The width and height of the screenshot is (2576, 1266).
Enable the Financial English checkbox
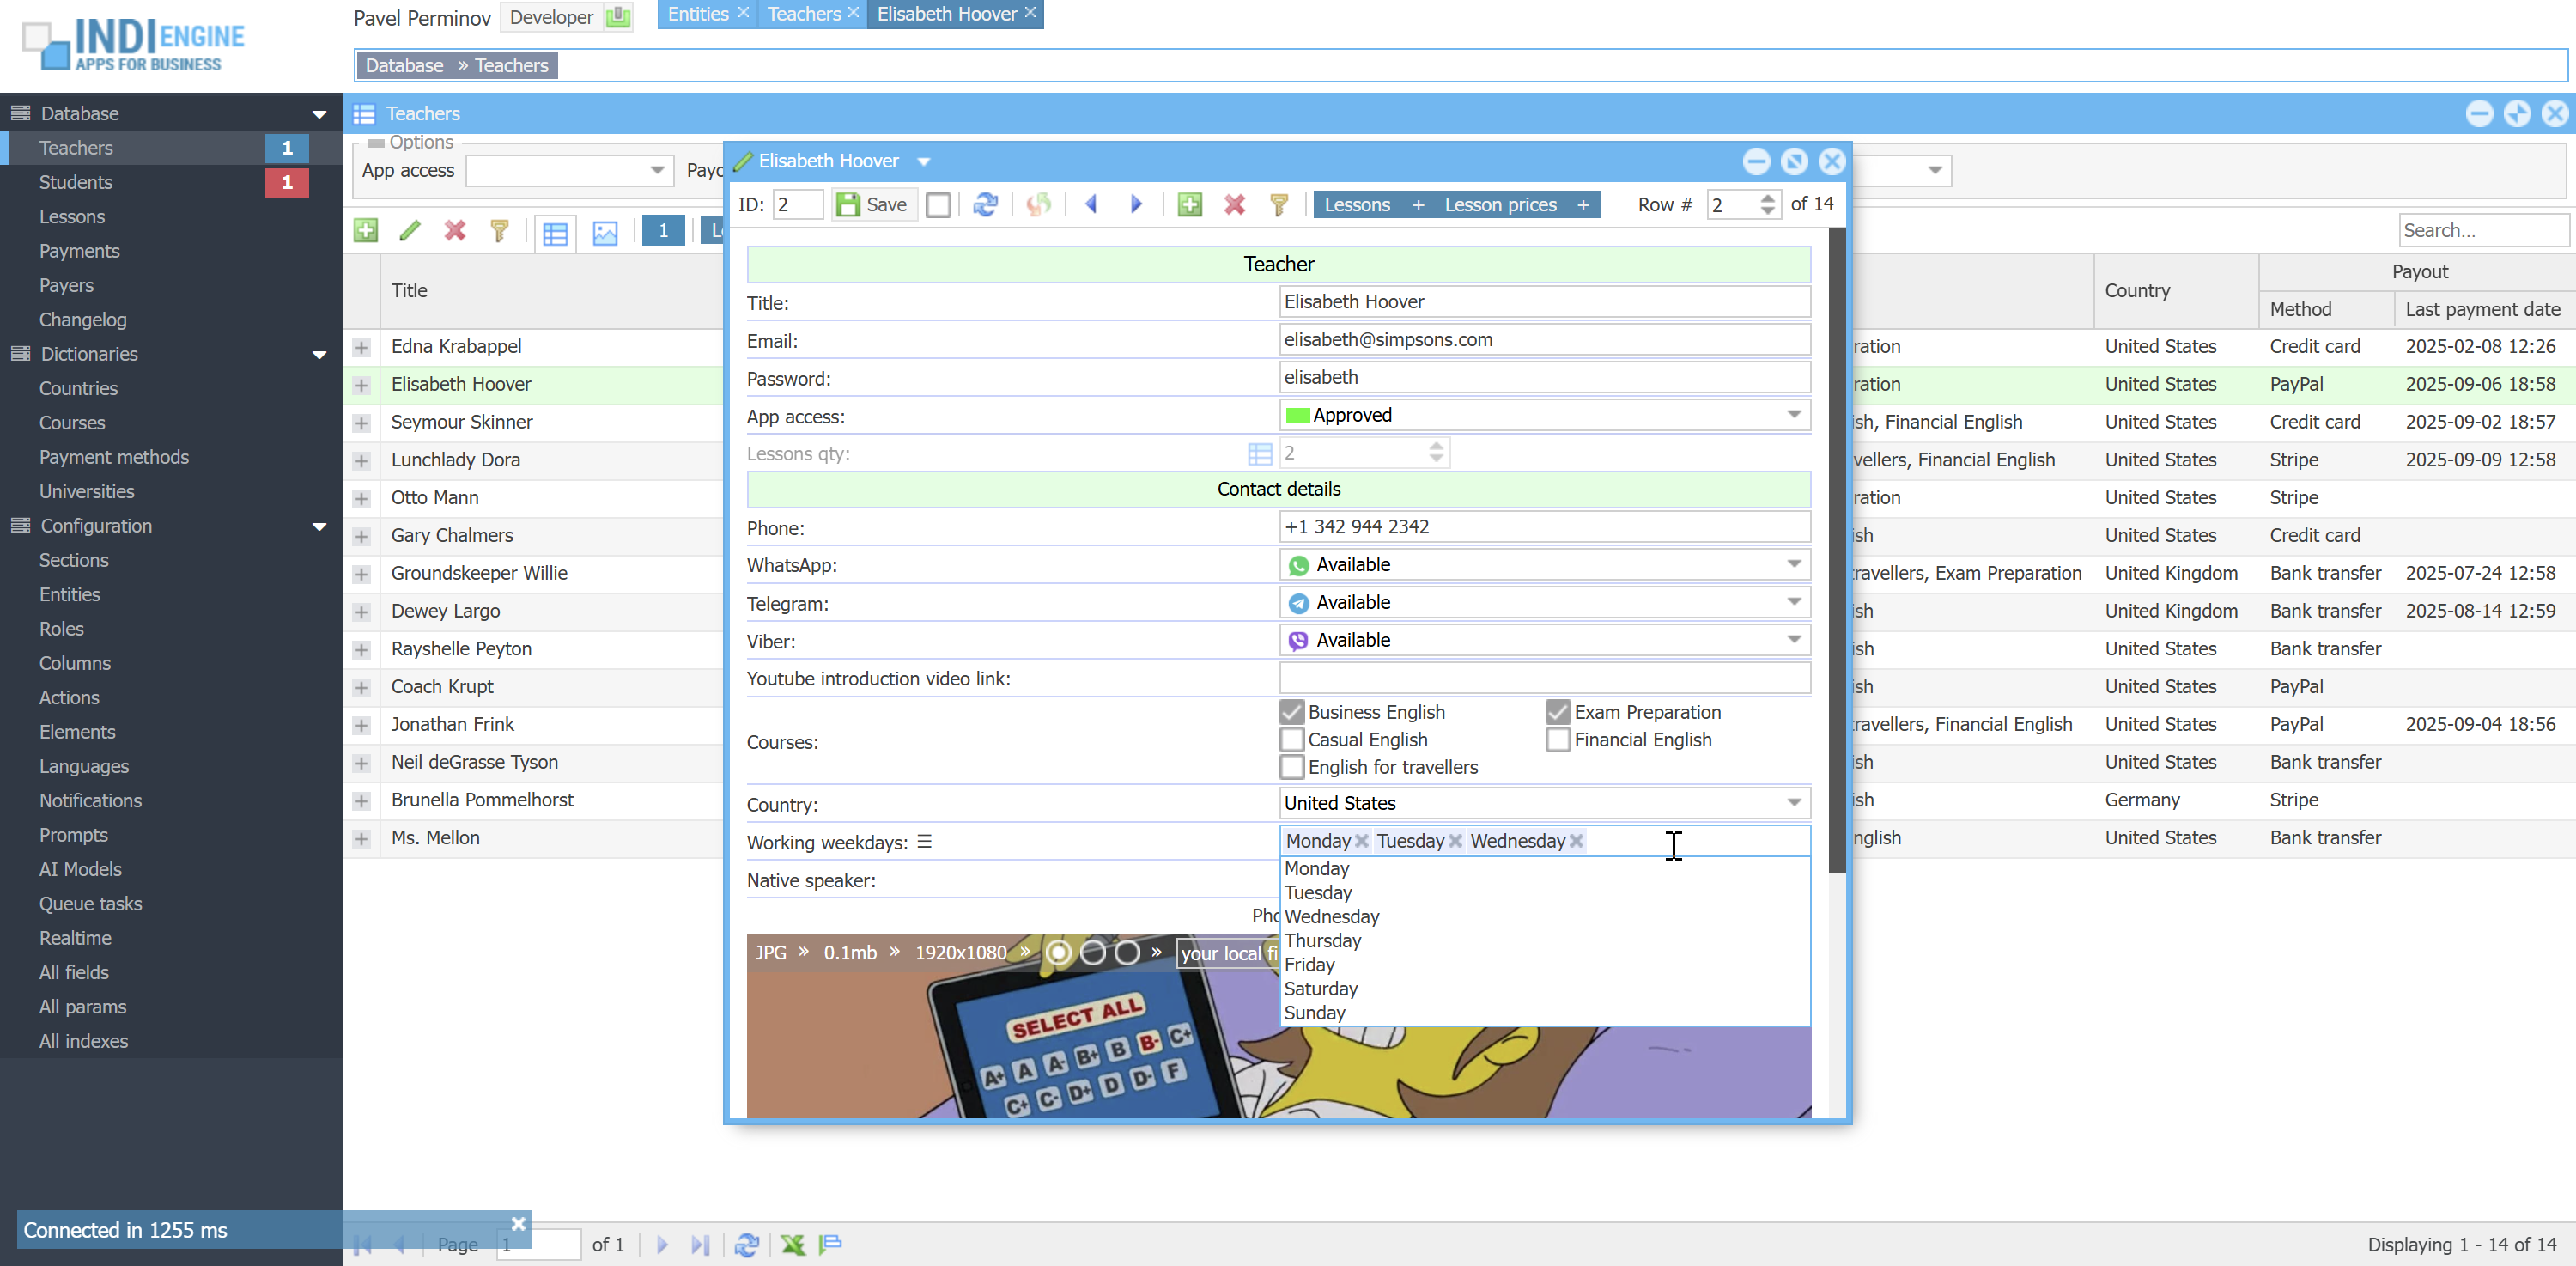[1557, 740]
